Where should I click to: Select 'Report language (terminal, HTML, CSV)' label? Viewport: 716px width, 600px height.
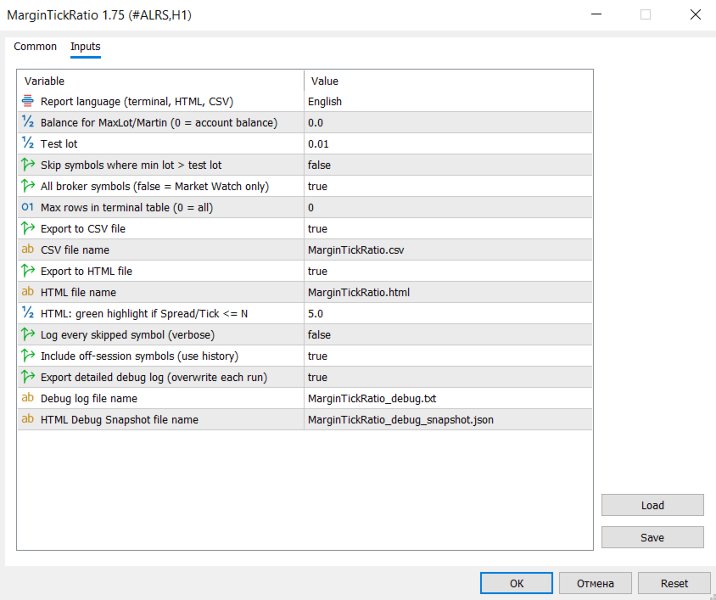click(x=137, y=101)
